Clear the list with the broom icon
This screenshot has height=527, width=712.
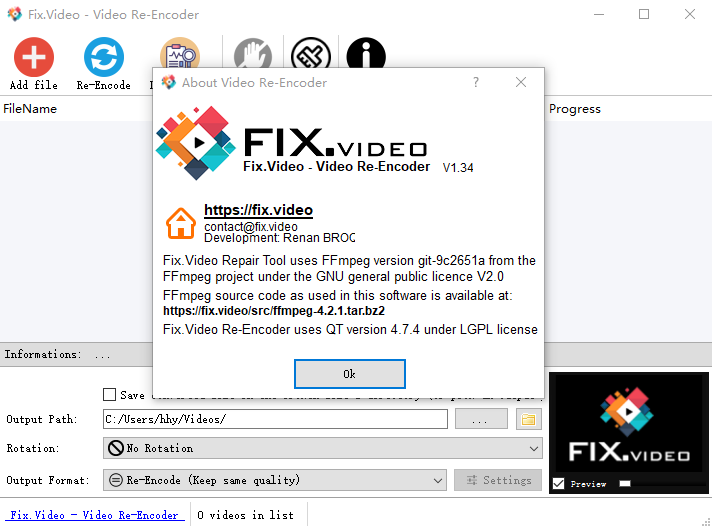click(x=311, y=53)
